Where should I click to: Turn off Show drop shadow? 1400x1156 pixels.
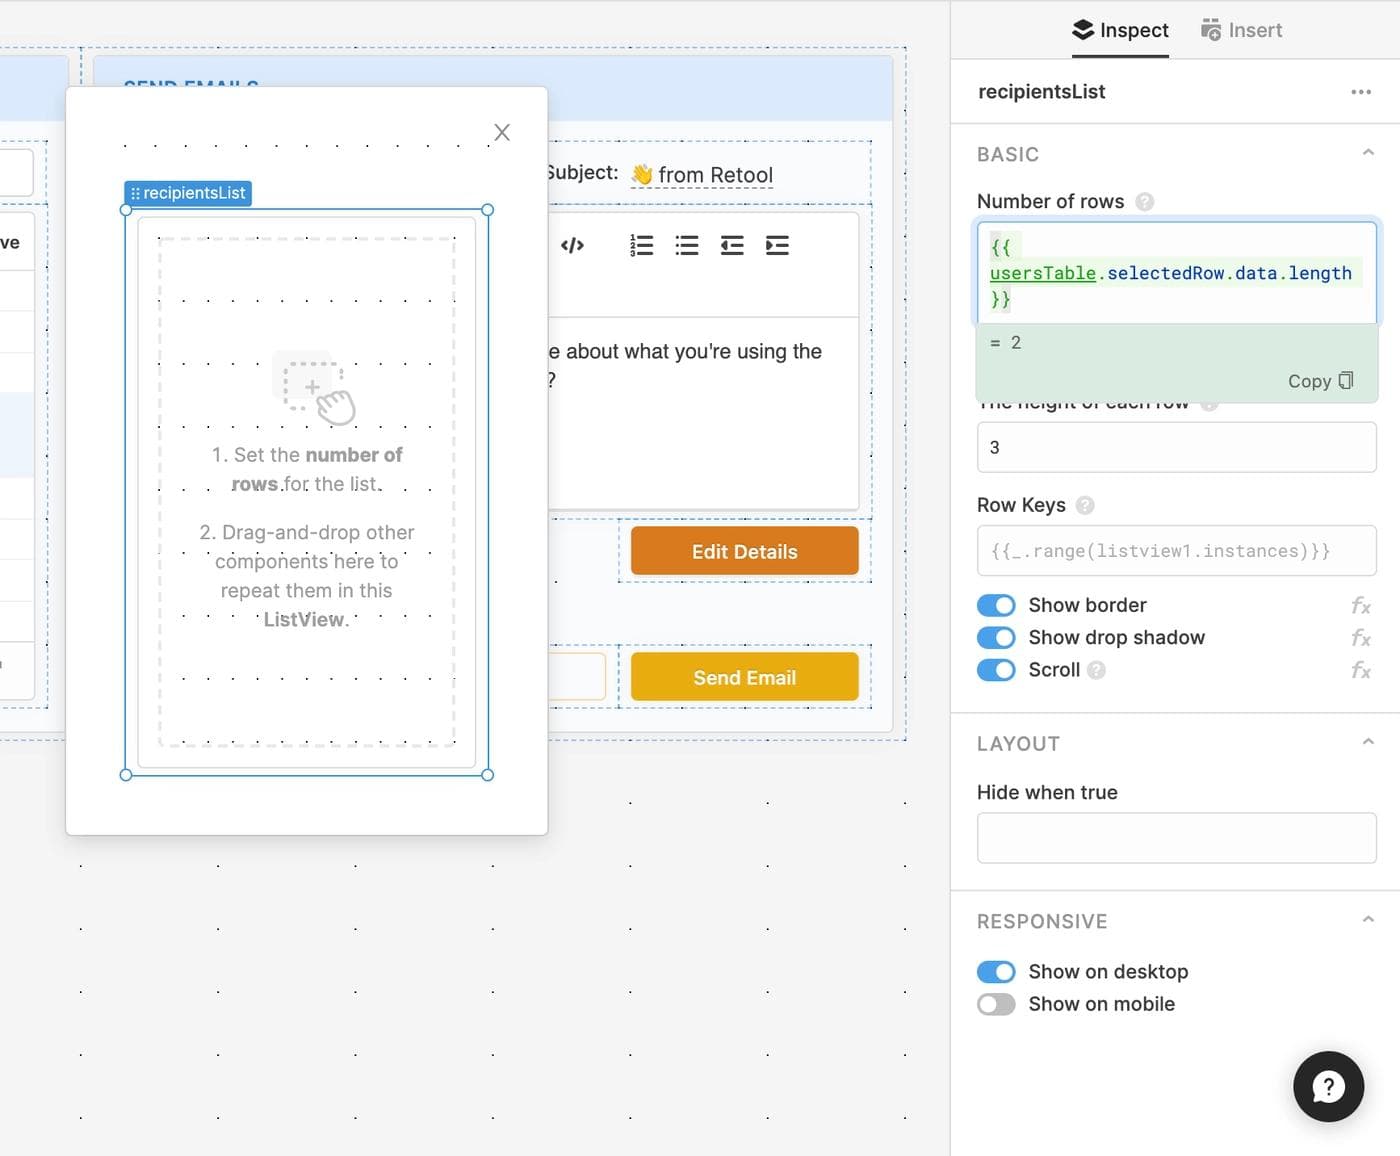[x=996, y=638]
